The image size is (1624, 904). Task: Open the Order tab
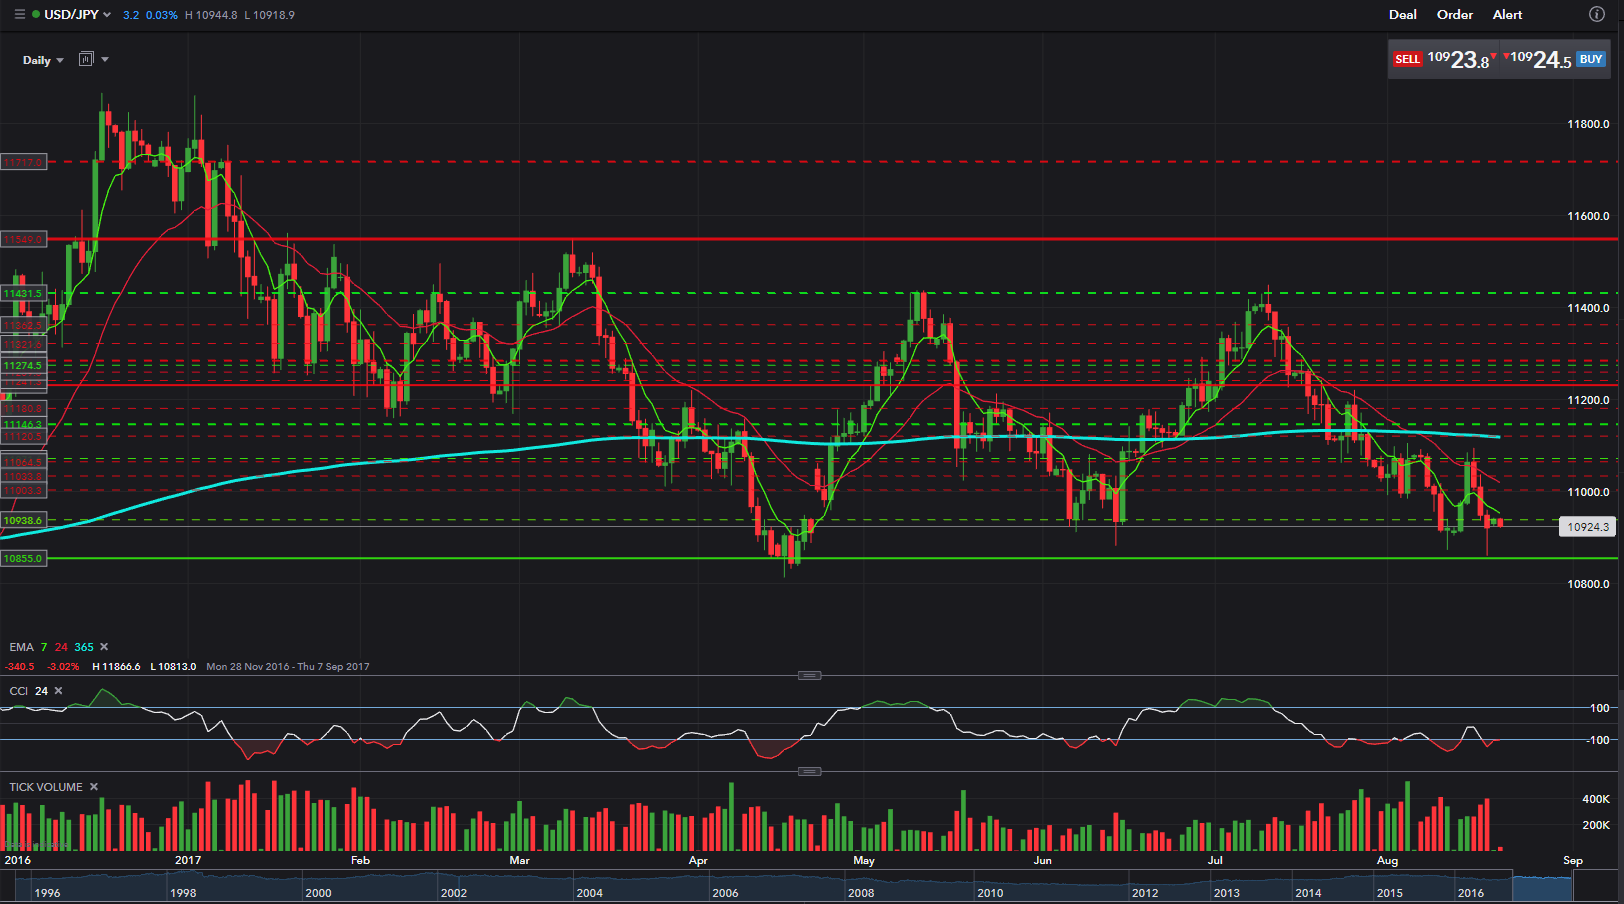click(1455, 15)
